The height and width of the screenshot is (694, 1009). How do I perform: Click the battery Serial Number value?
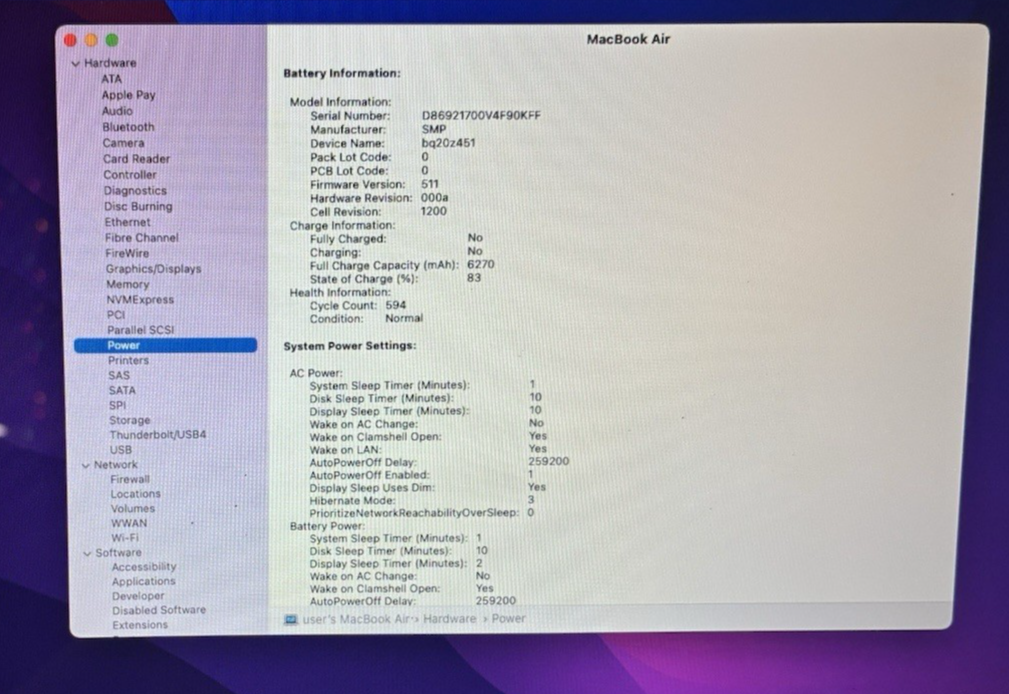481,115
